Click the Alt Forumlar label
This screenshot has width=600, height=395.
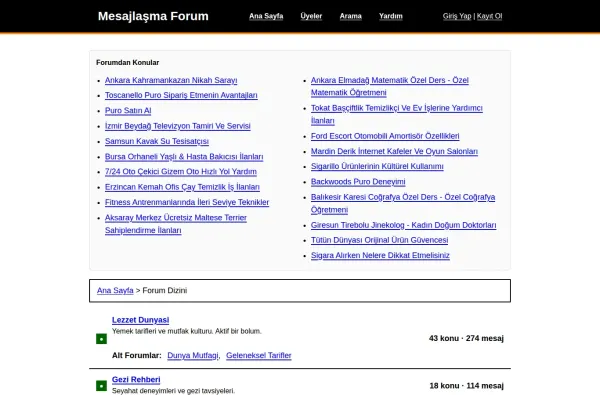tap(137, 356)
